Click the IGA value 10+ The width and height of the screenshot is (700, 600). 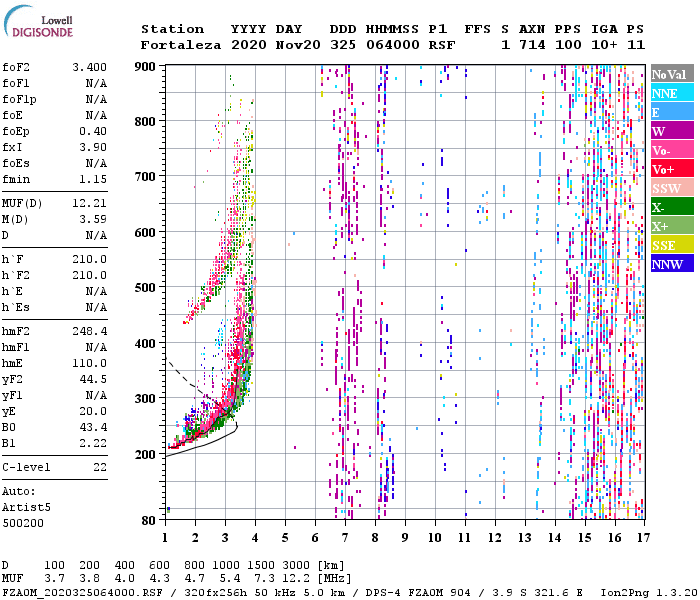[x=604, y=45]
